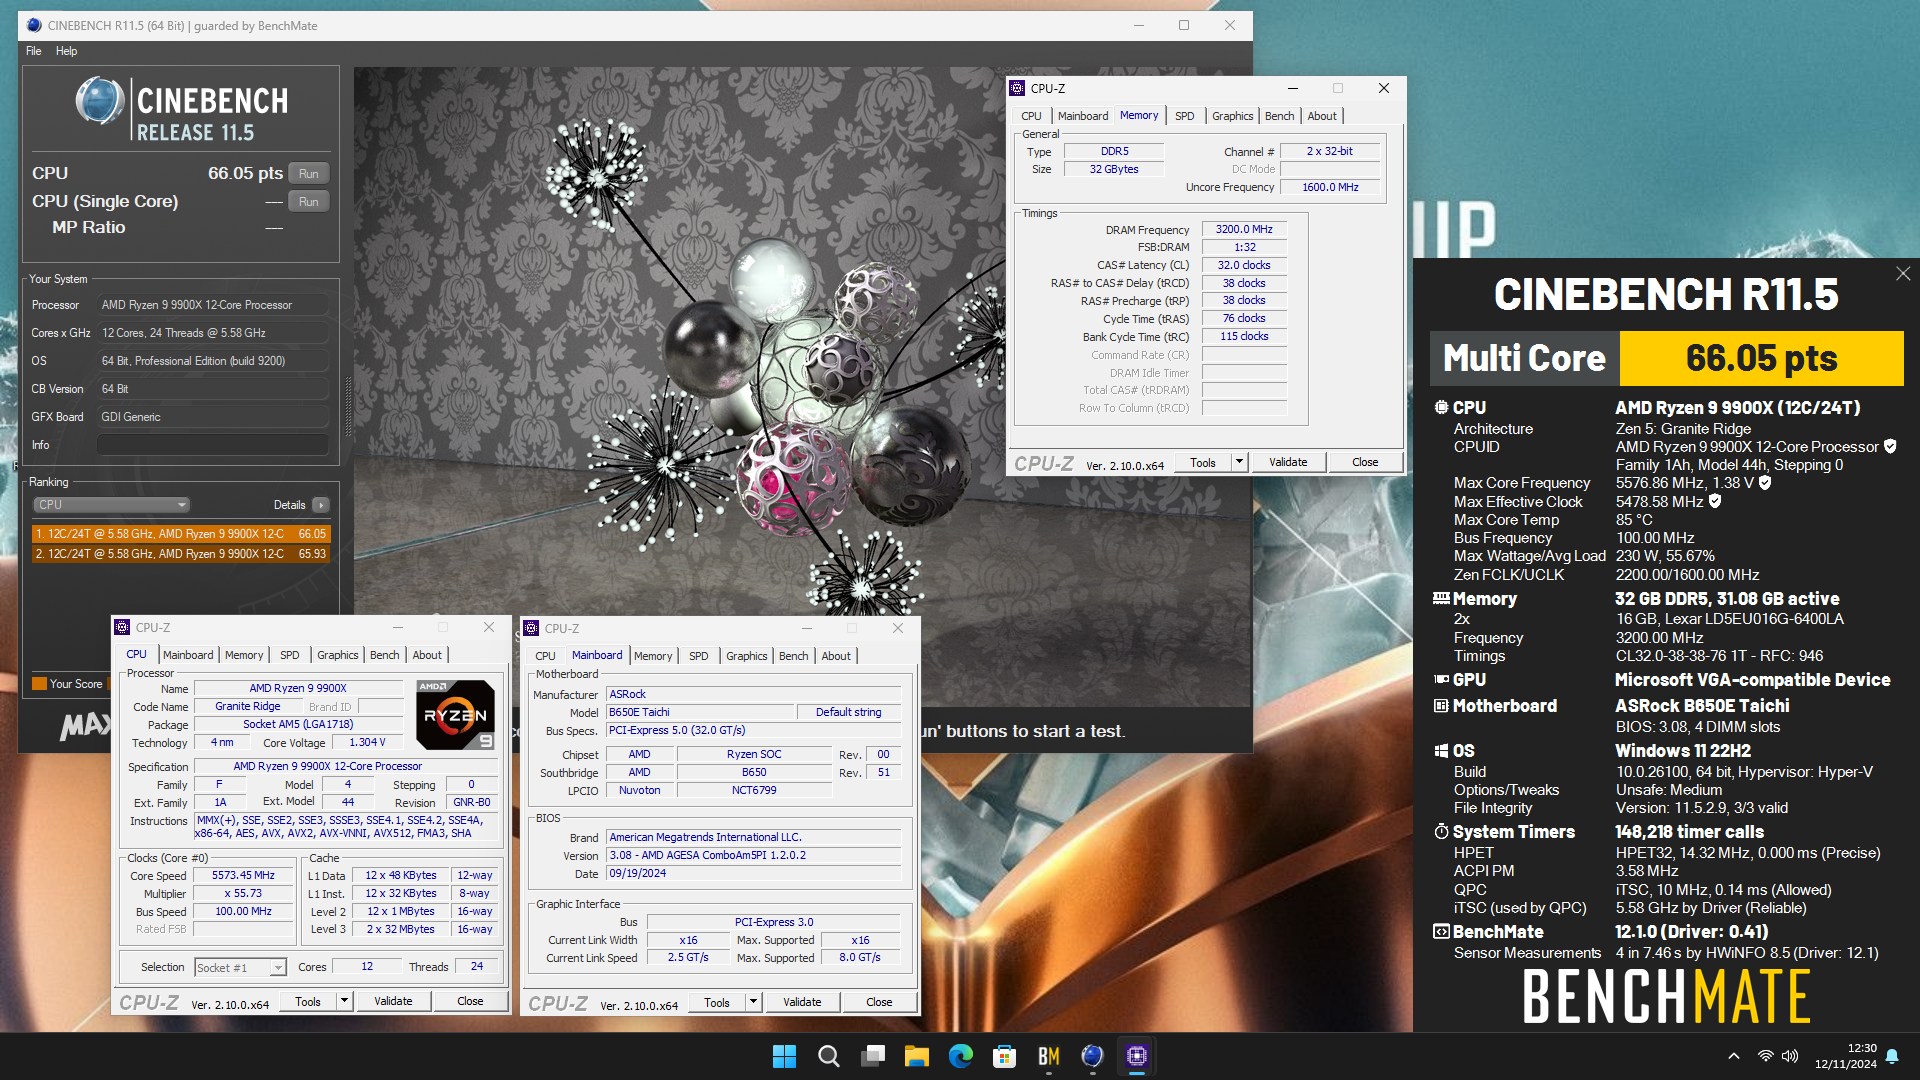Select ranking entry scoring 65.93
Viewport: 1920px width, 1080px height.
click(181, 554)
